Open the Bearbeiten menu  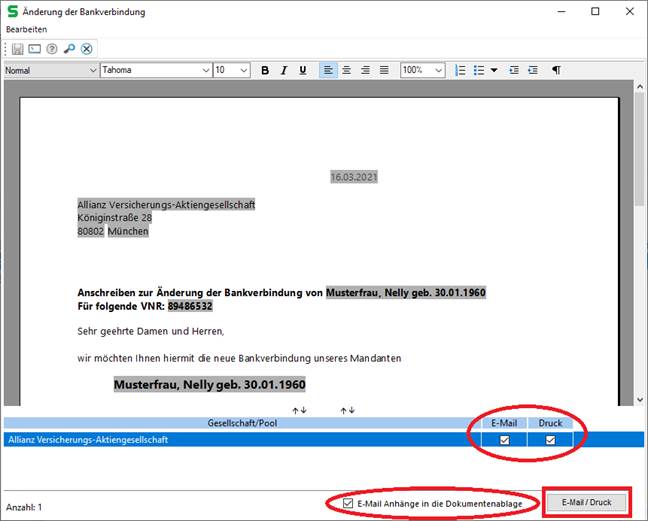tap(27, 30)
